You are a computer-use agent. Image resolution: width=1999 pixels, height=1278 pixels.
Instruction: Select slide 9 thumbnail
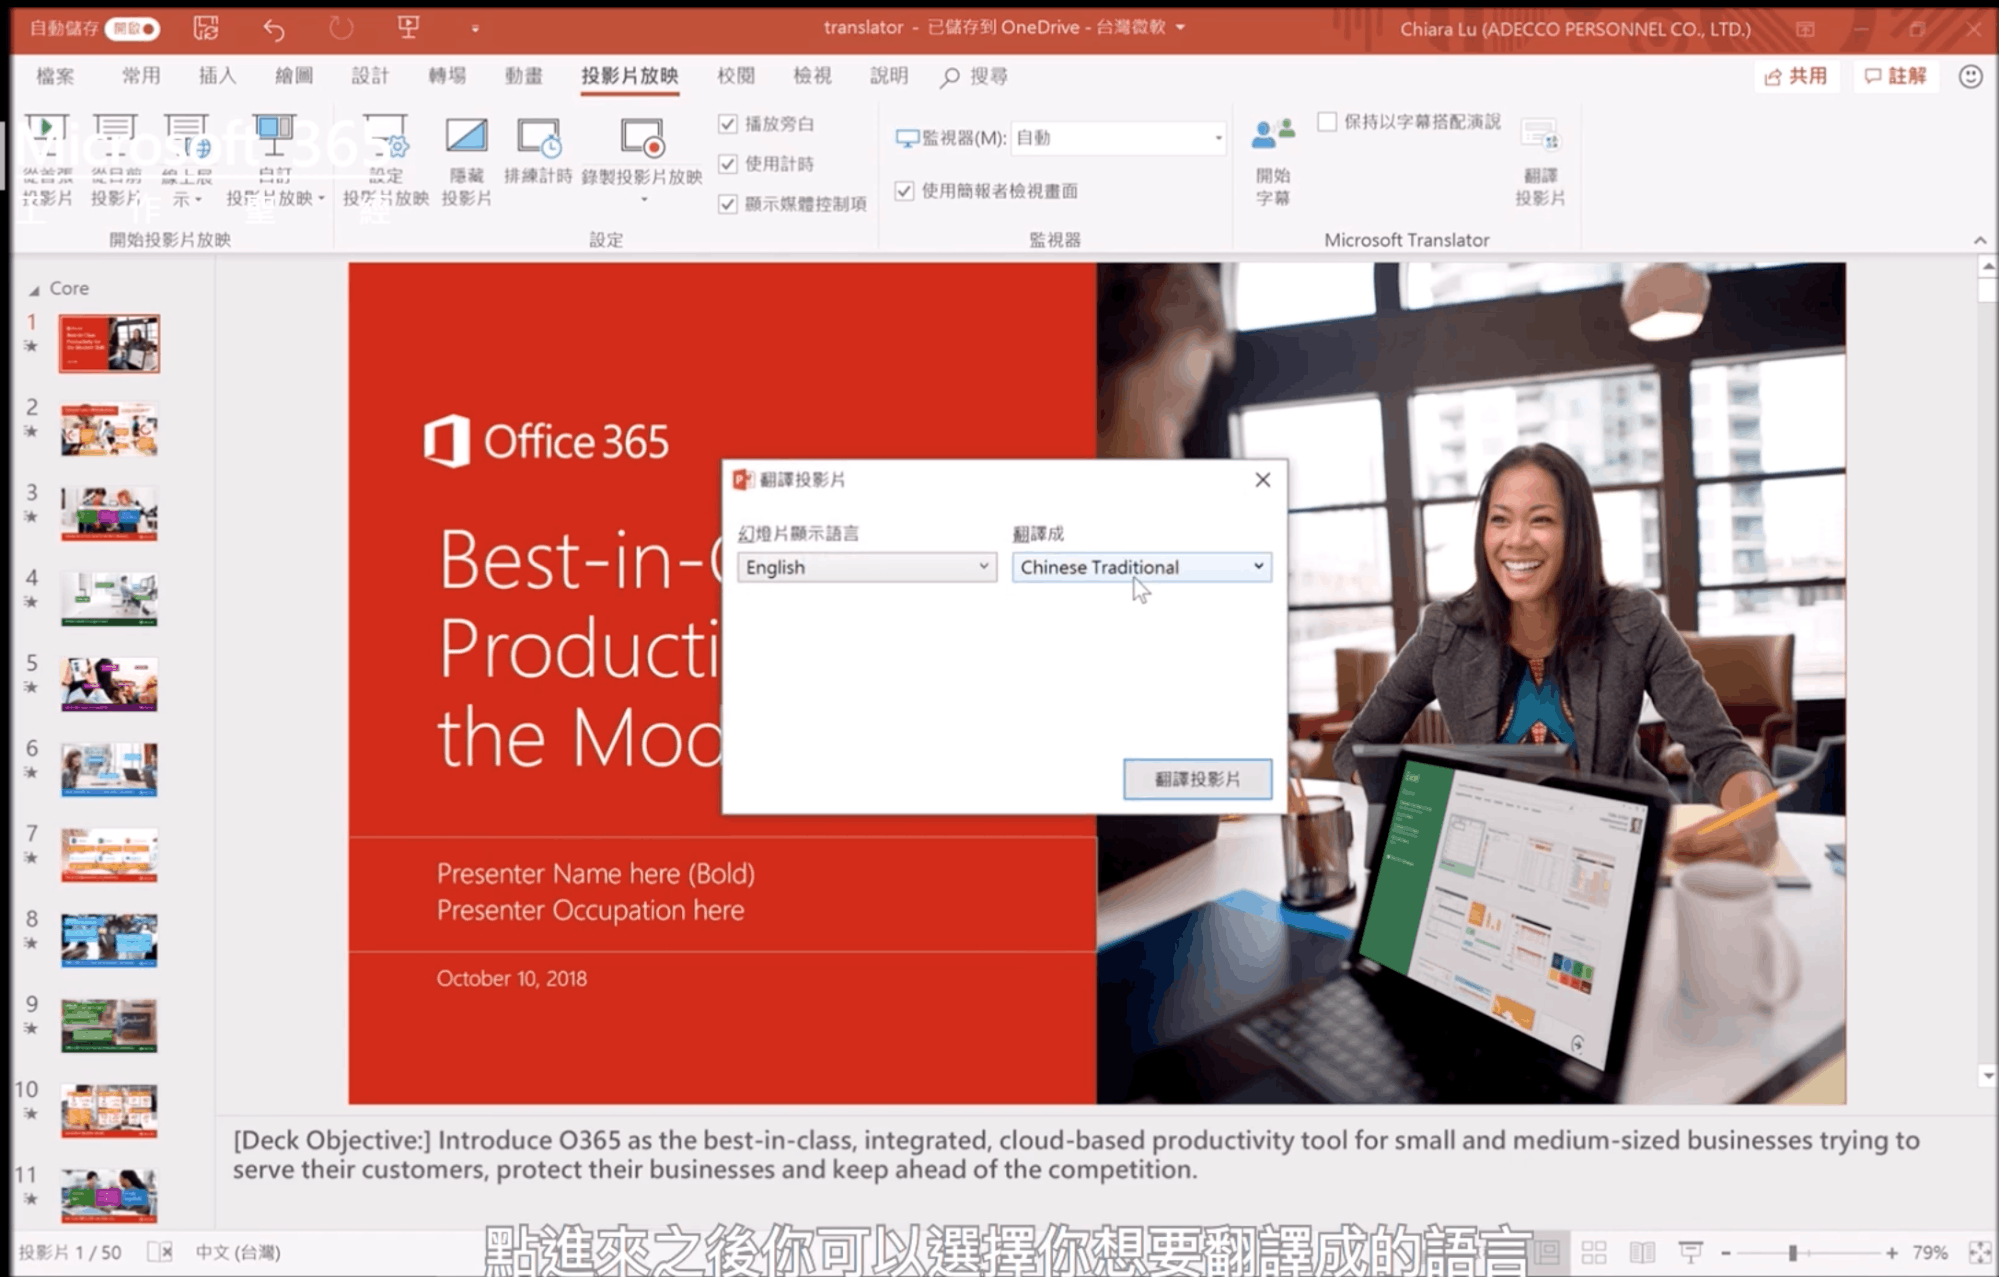tap(109, 1026)
